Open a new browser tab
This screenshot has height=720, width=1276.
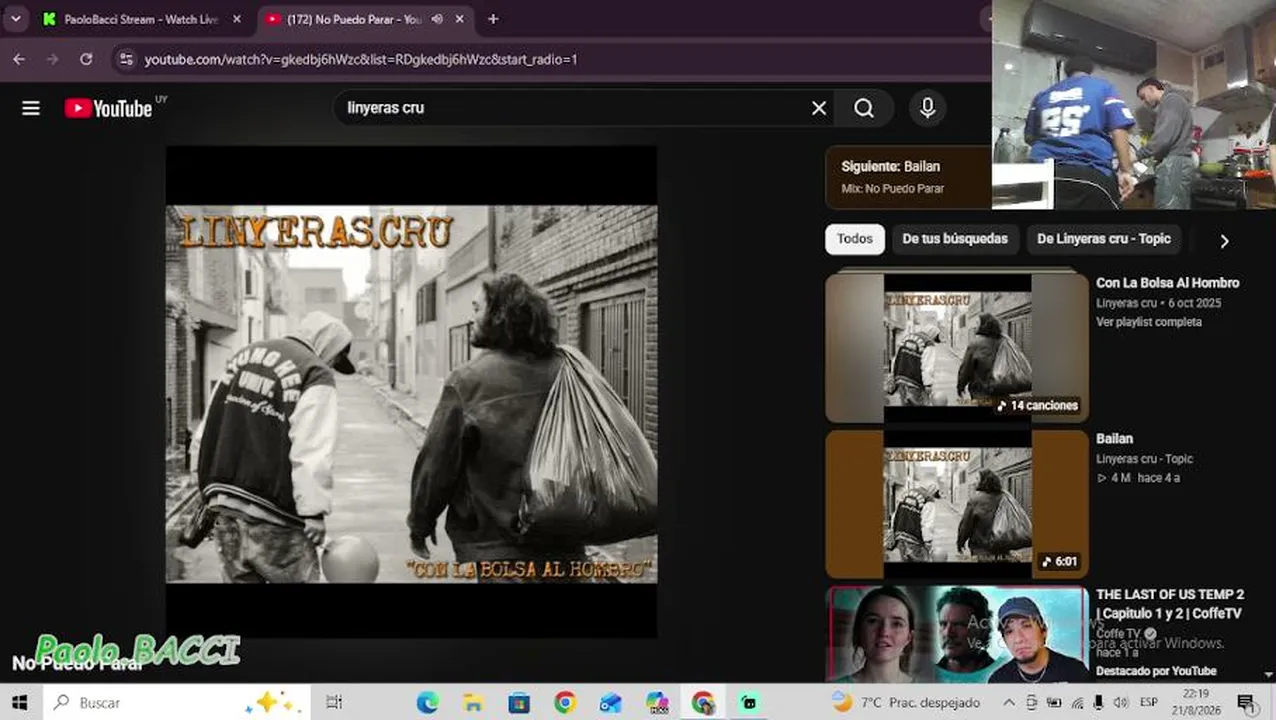tap(493, 19)
